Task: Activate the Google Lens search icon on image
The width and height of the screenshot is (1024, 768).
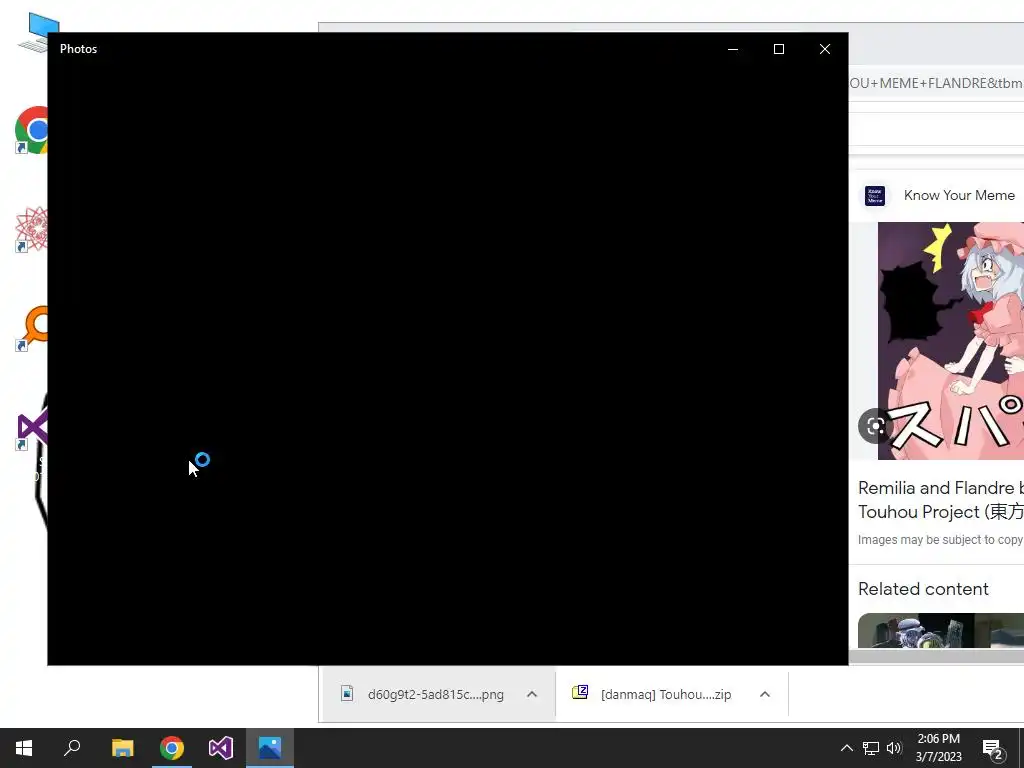Action: (875, 426)
